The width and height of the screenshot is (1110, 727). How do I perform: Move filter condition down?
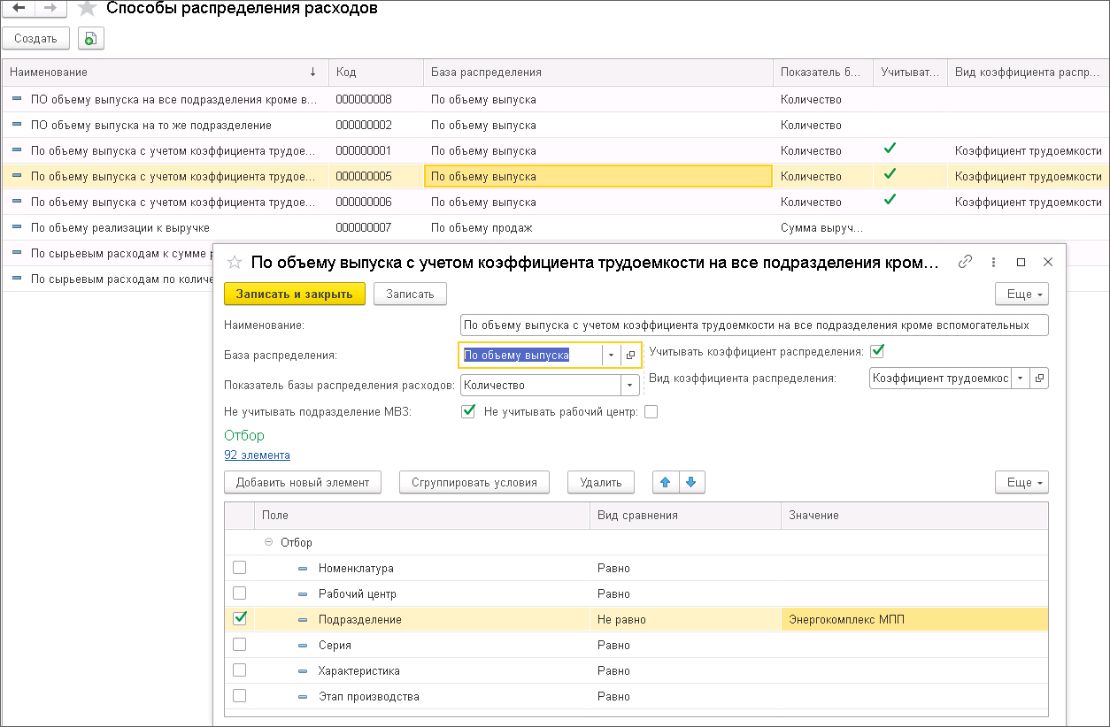coord(691,482)
